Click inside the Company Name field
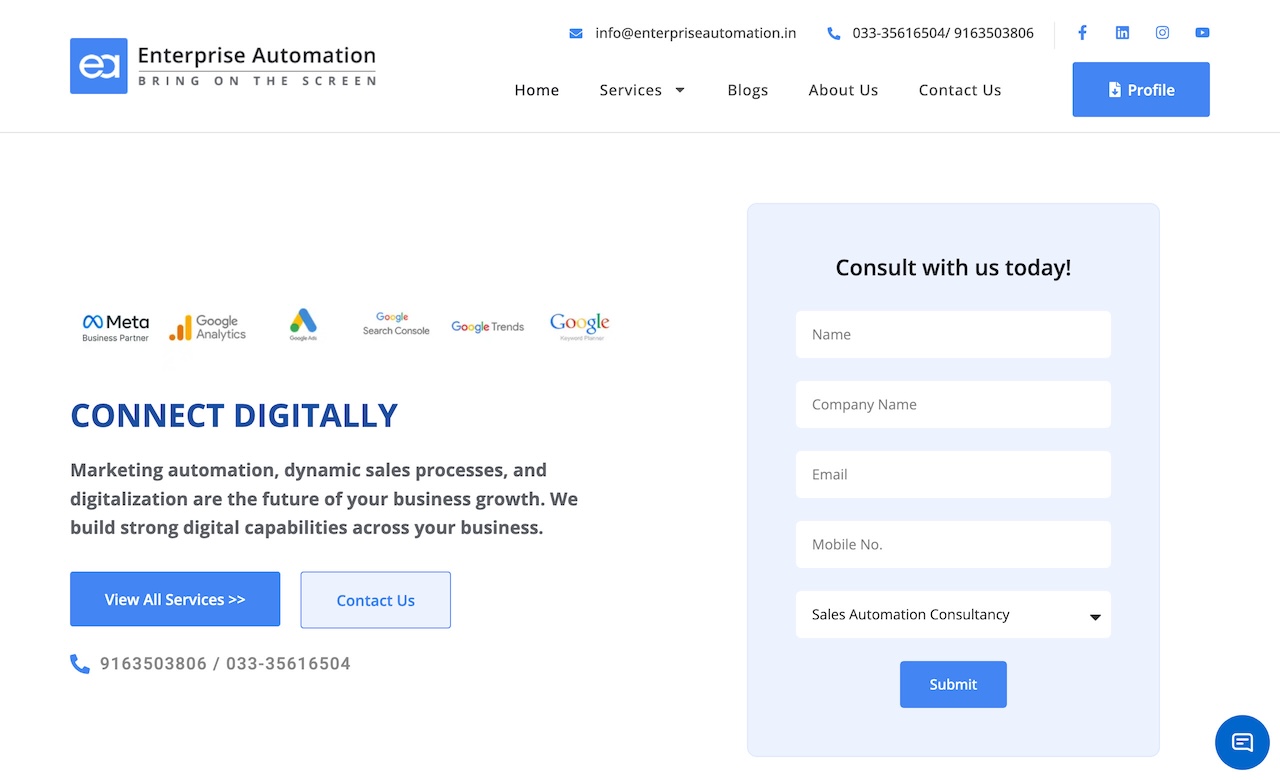1280x780 pixels. [951, 404]
